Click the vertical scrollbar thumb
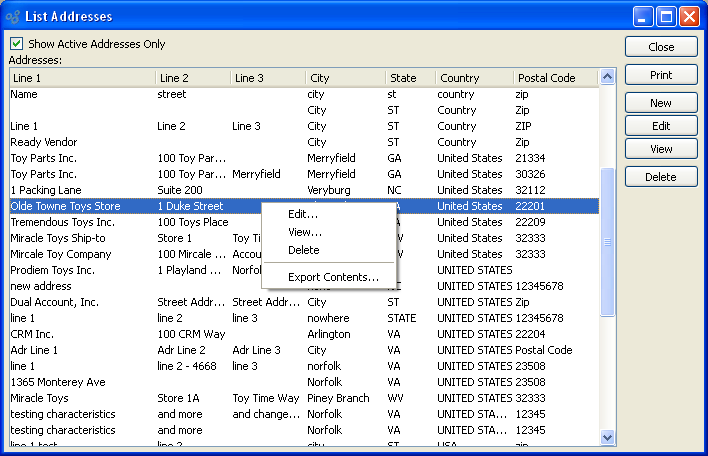The height and width of the screenshot is (456, 708). click(606, 242)
